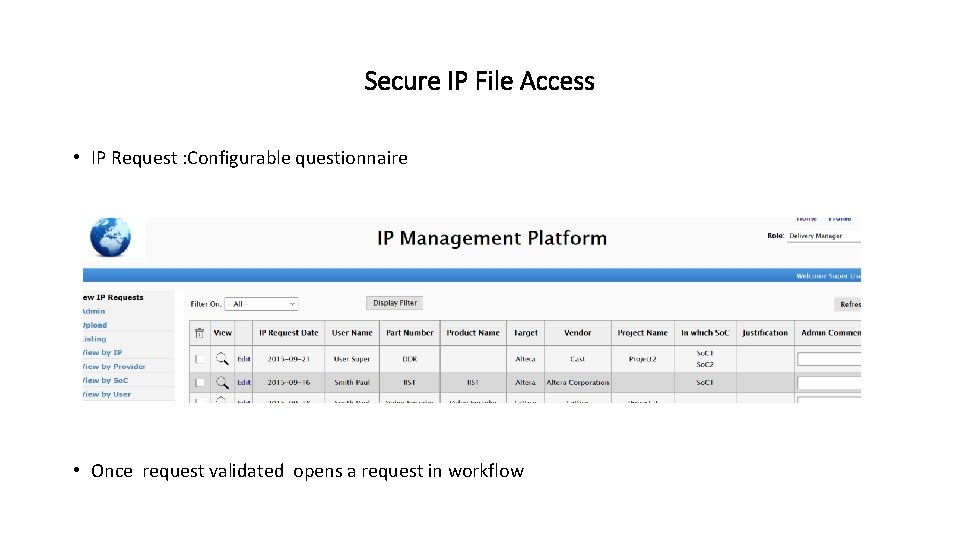Open the View IP Requests sidebar entry
This screenshot has width=960, height=540.
pos(113,298)
